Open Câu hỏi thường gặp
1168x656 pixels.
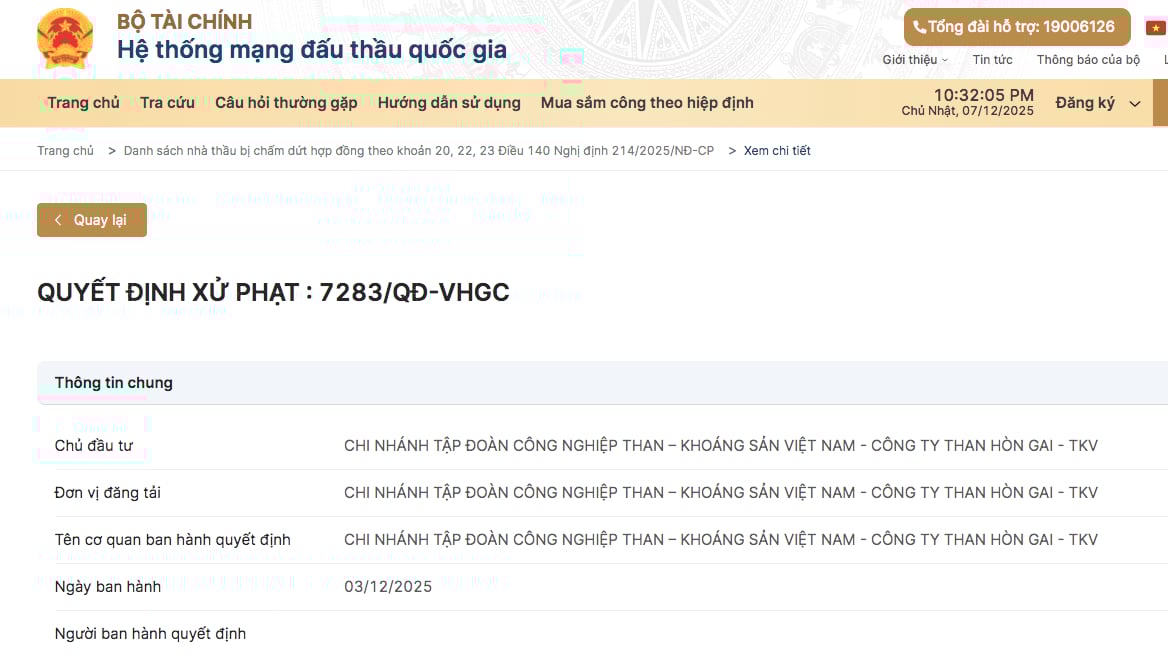pos(286,102)
